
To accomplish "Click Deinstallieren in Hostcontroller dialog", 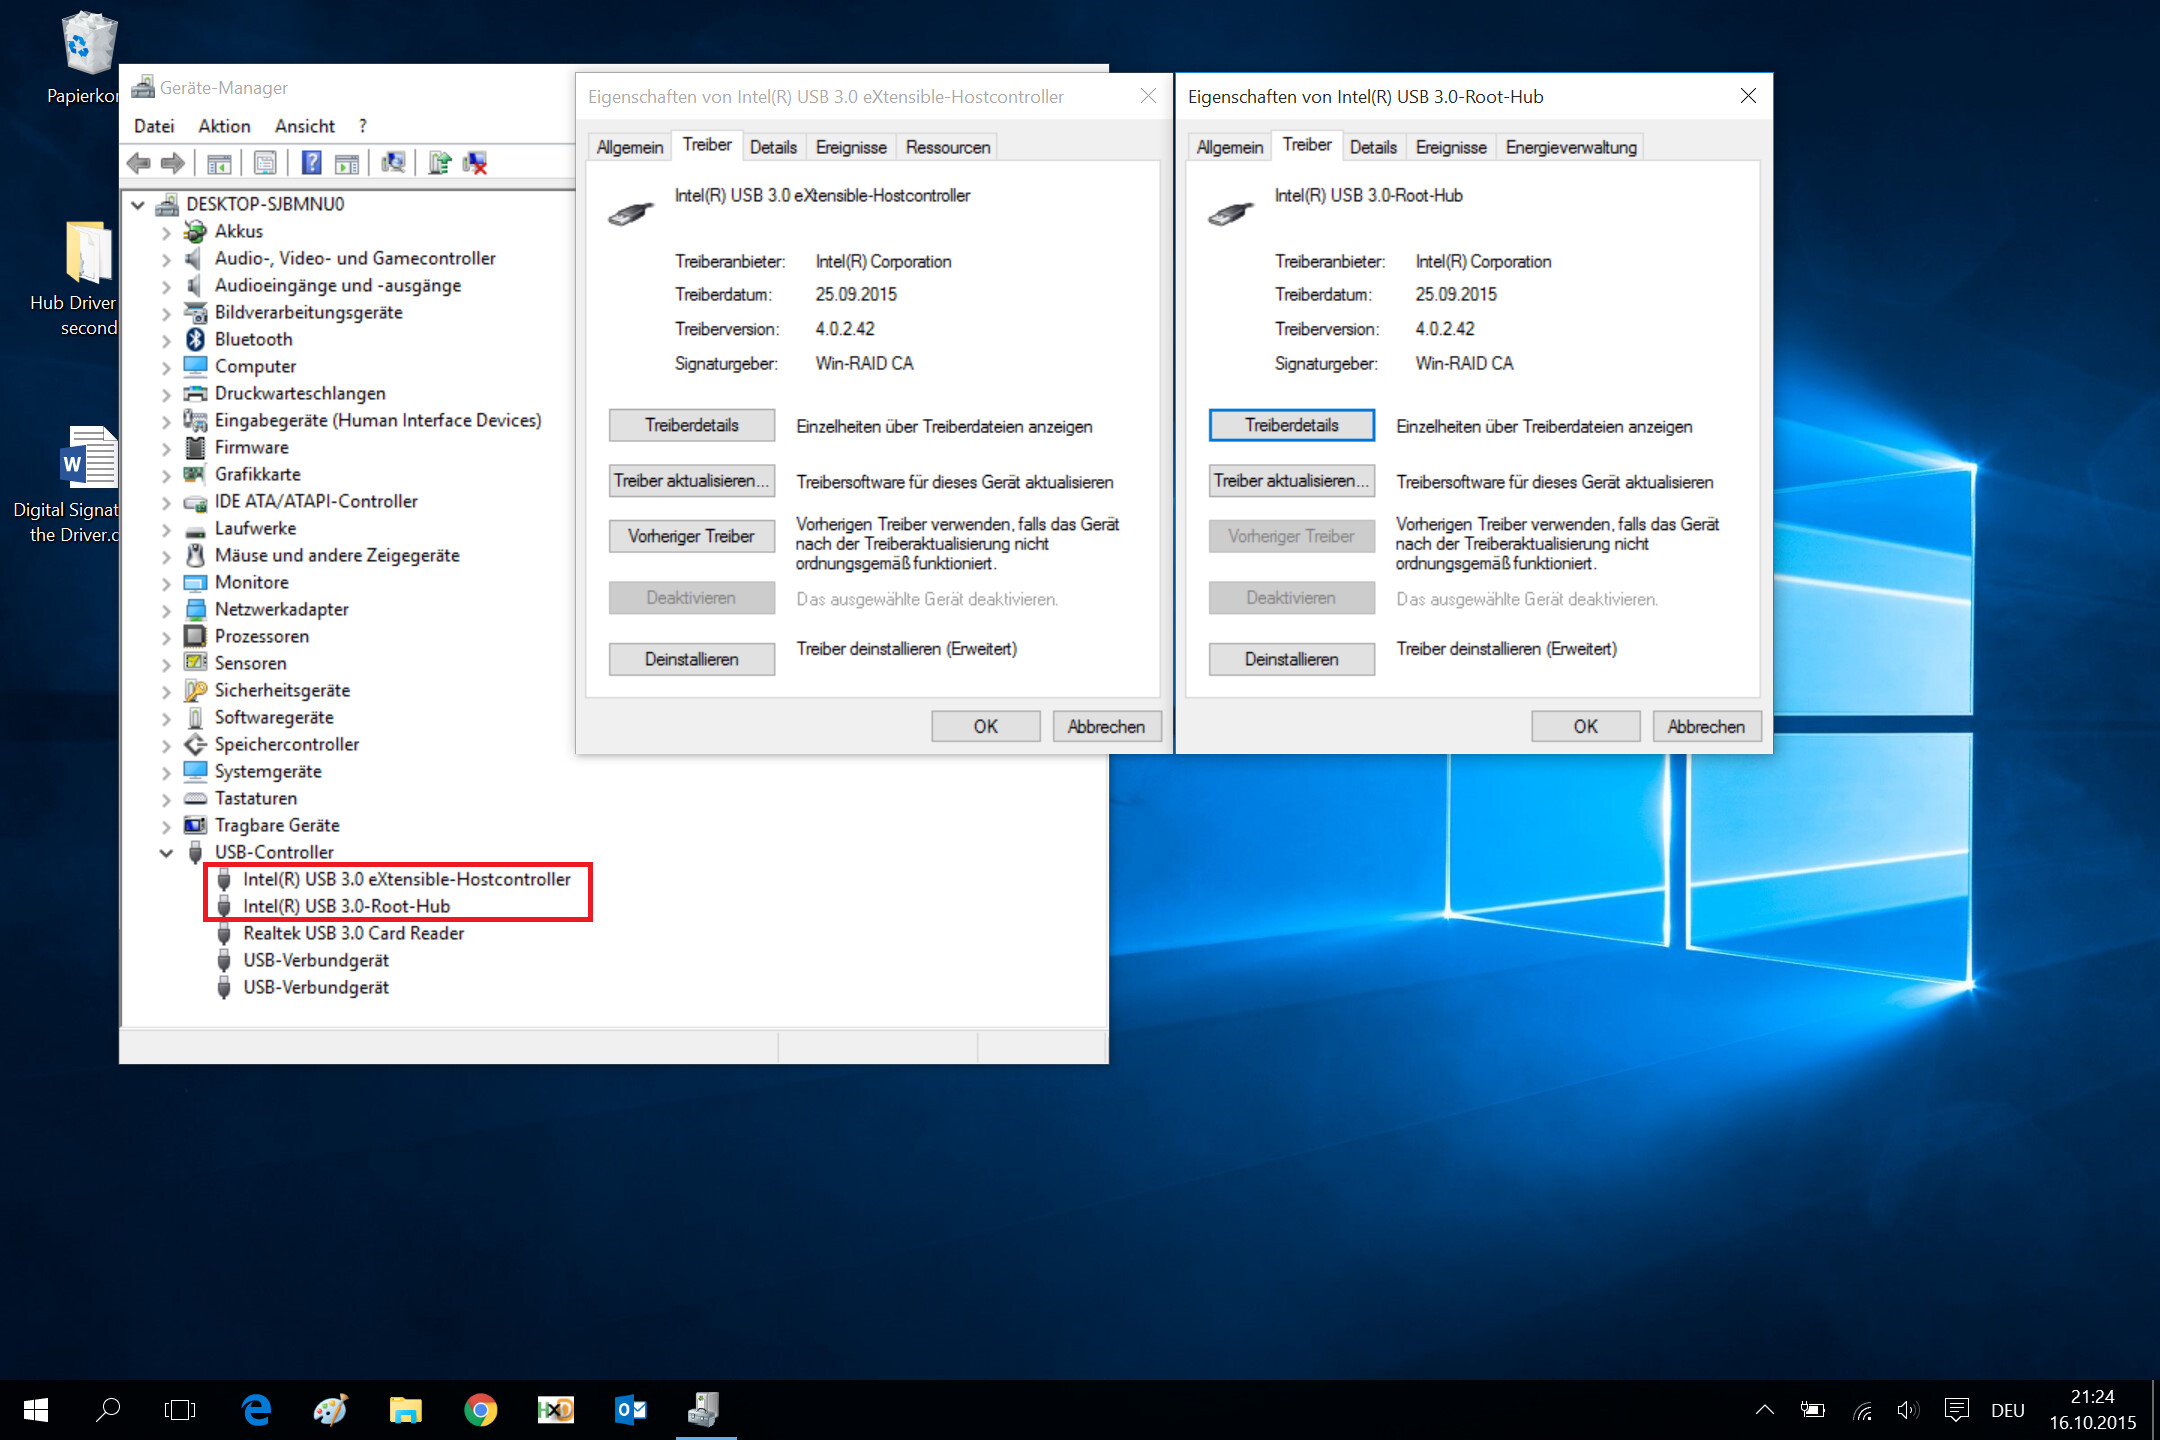I will [691, 659].
